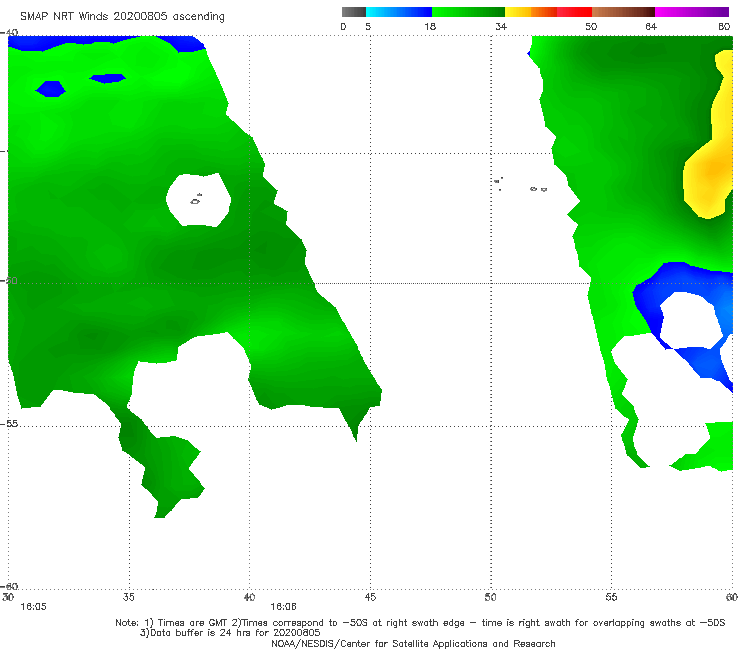The height and width of the screenshot is (650, 740).
Task: Click the small island outline inside the white hole
Action: (196, 200)
